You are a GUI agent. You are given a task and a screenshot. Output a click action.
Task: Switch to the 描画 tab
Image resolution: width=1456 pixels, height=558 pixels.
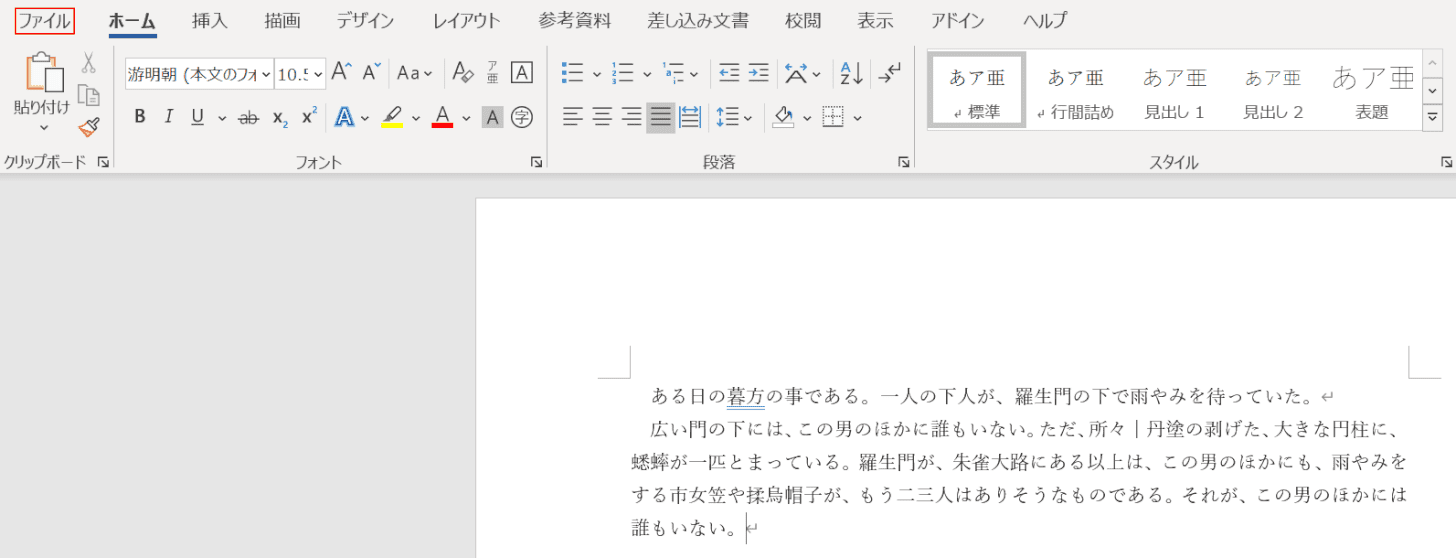(282, 20)
